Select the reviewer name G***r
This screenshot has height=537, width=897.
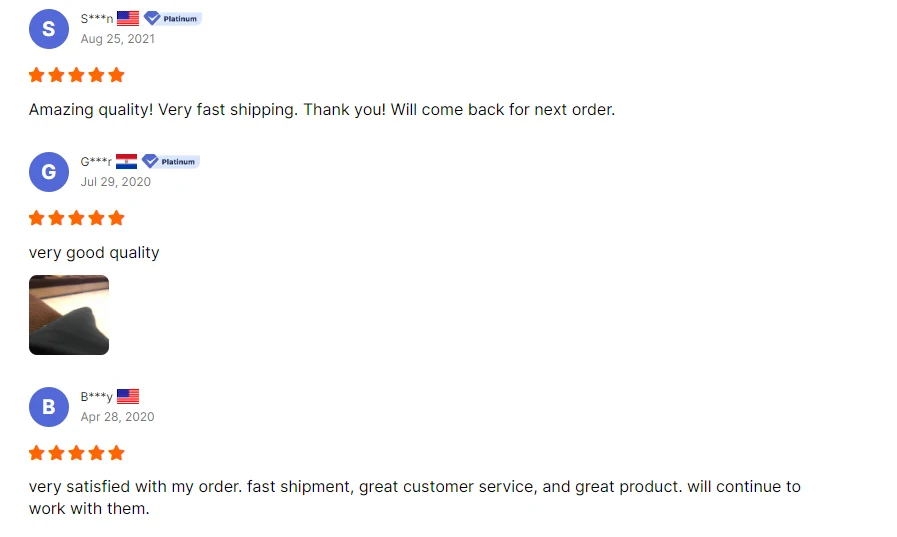click(96, 162)
